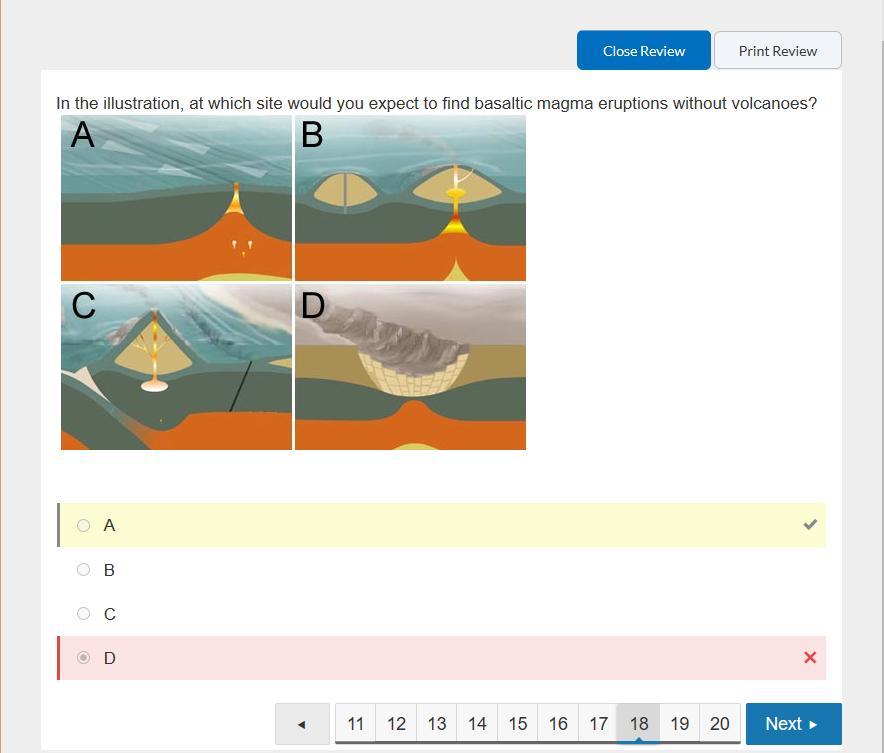Viewport: 884px width, 753px height.
Task: Select radio button for answer A
Action: pos(83,525)
